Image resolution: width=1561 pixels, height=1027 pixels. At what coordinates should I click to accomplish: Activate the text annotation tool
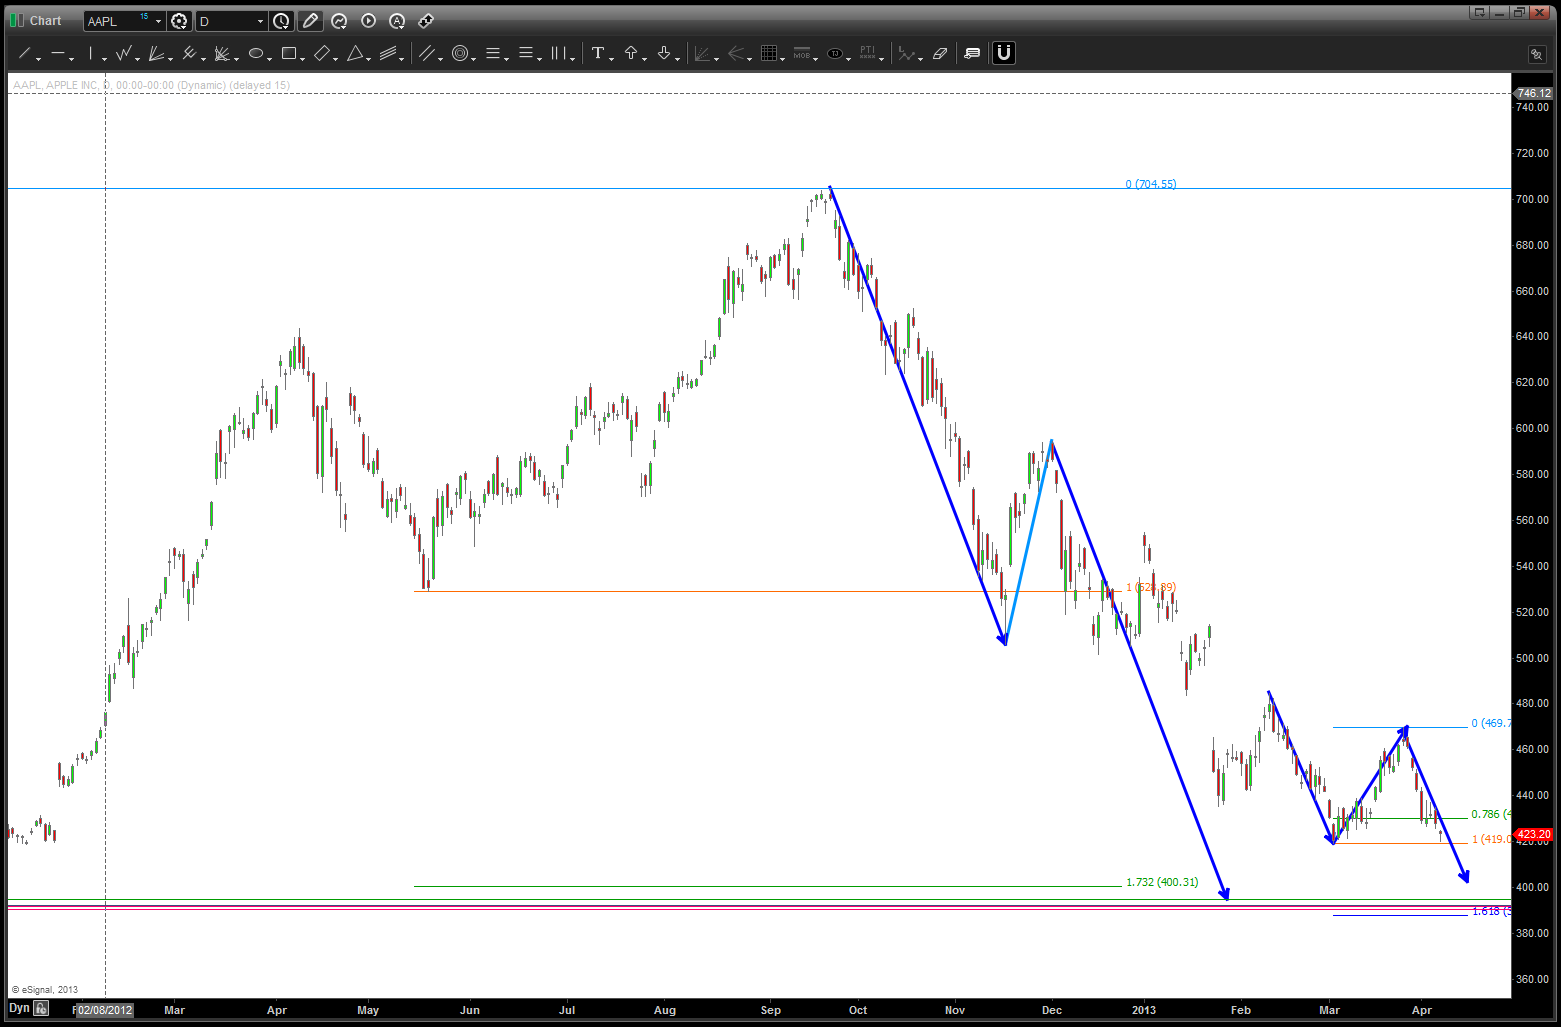click(597, 53)
